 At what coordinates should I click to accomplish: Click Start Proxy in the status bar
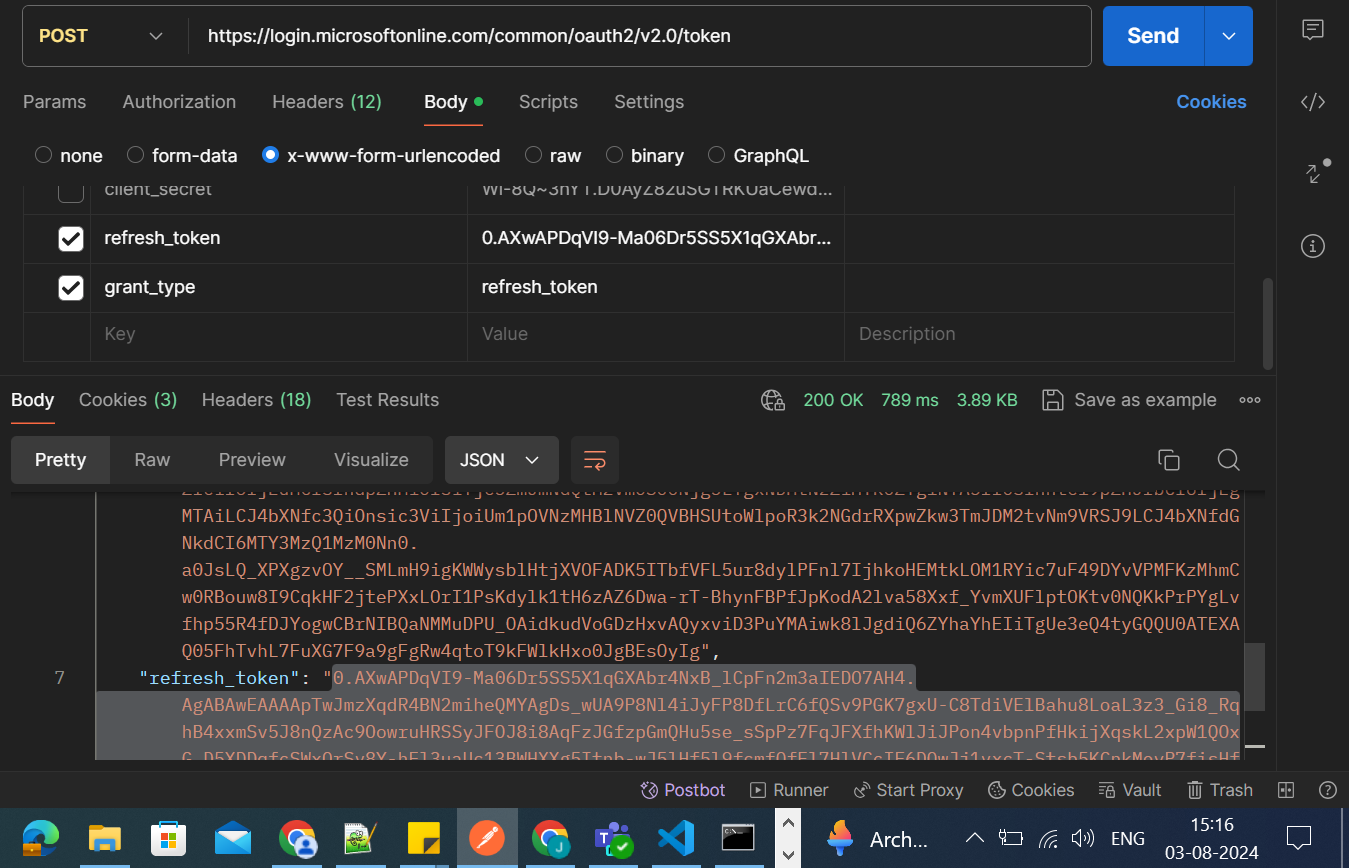(x=908, y=790)
